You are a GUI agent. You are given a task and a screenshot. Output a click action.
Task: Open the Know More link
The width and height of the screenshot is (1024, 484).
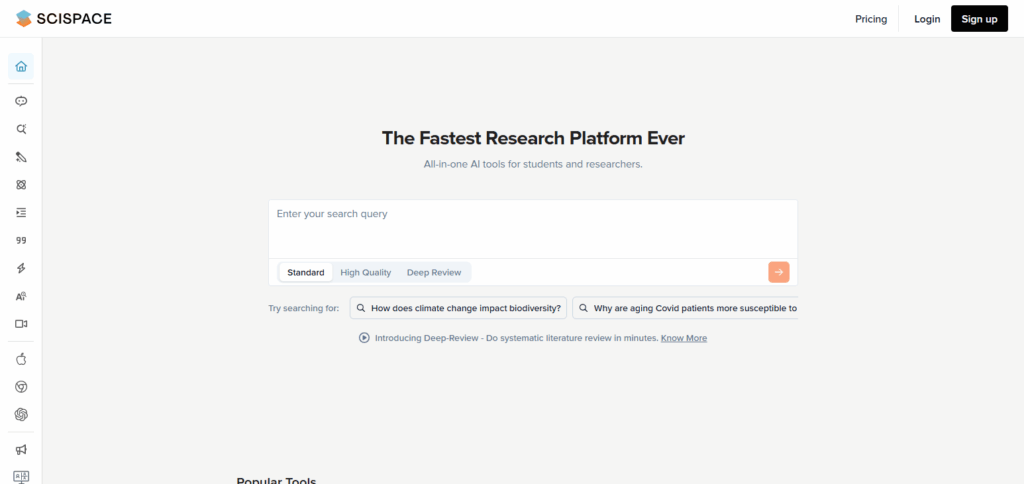click(684, 338)
